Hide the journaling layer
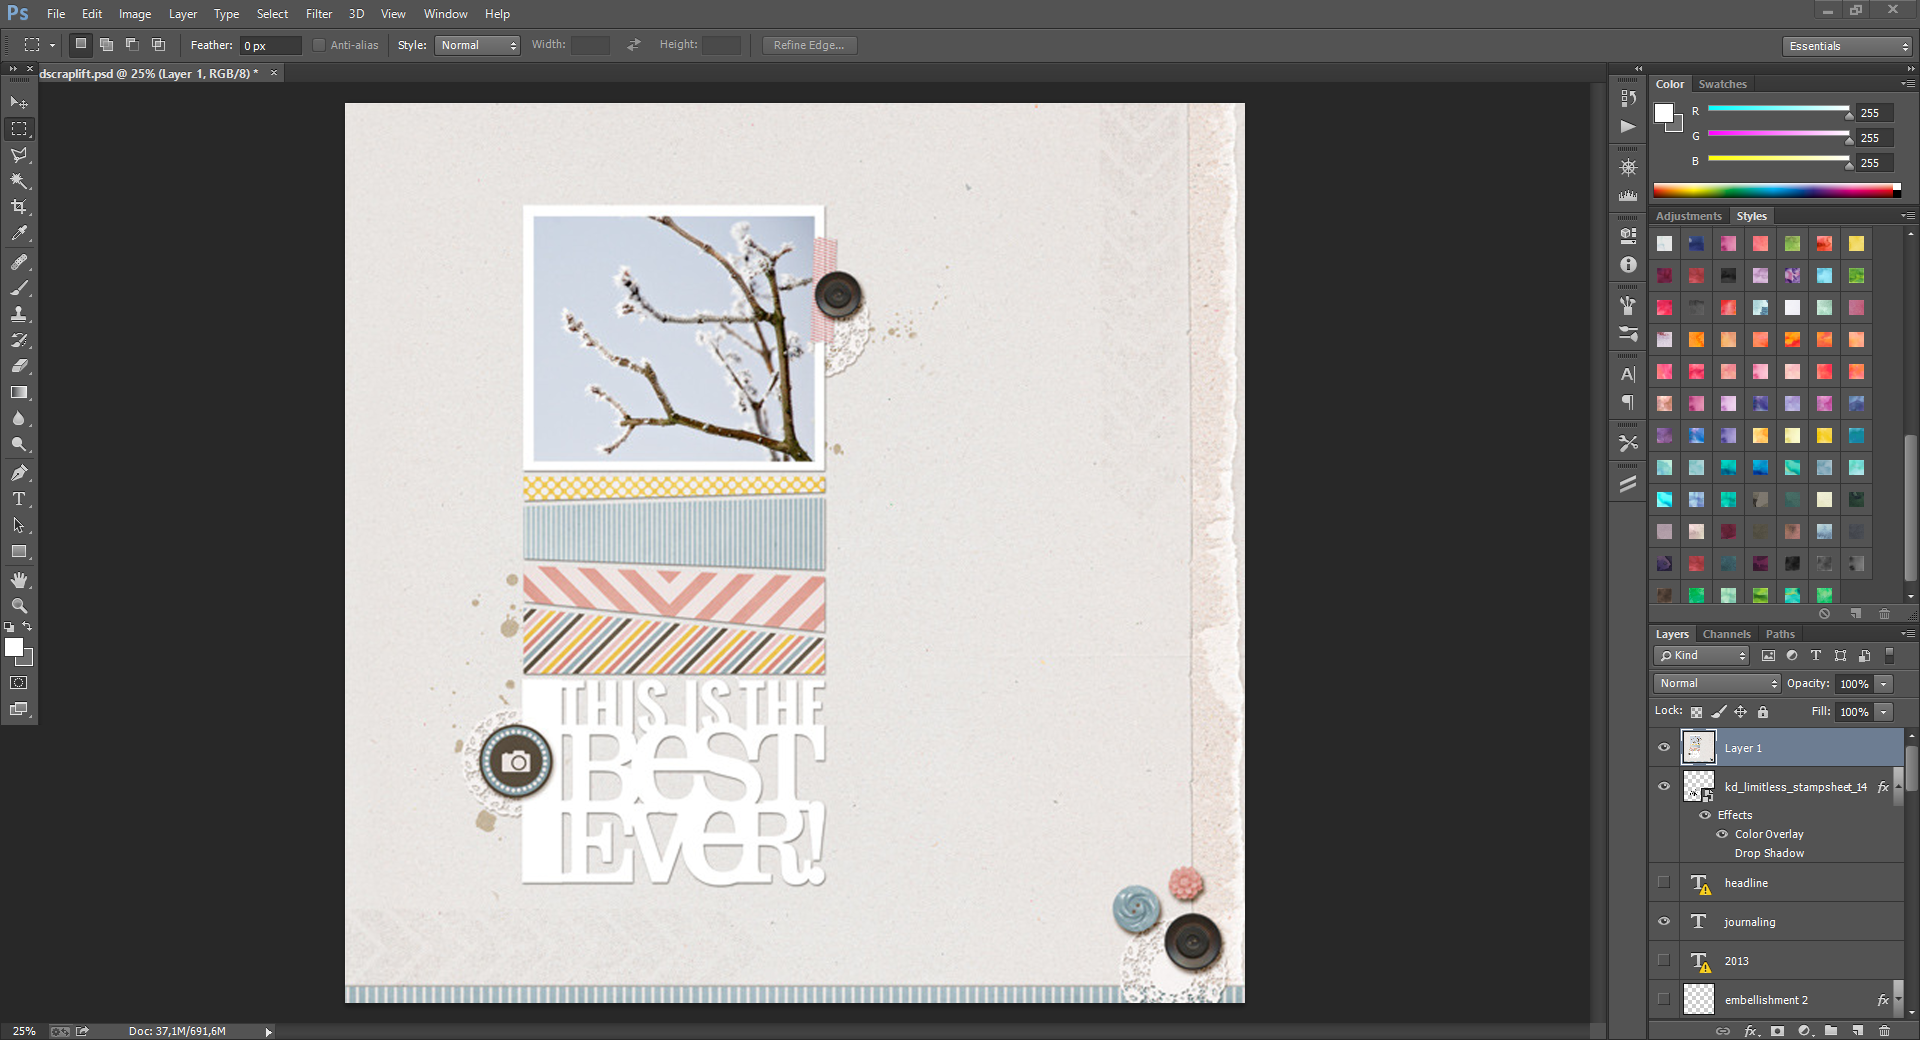1920x1040 pixels. [x=1664, y=922]
